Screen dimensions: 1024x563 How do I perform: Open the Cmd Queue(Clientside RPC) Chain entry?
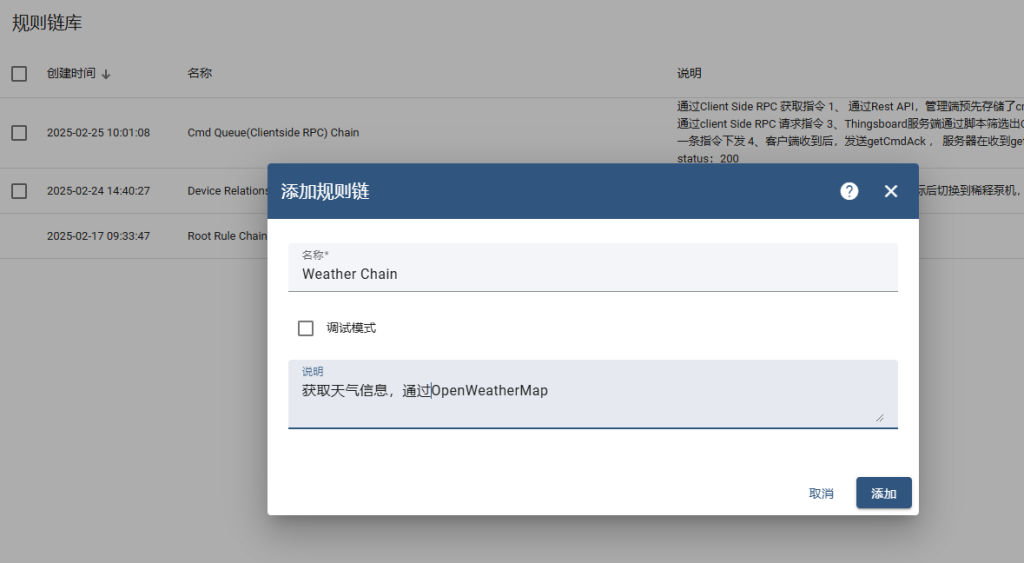pos(273,133)
